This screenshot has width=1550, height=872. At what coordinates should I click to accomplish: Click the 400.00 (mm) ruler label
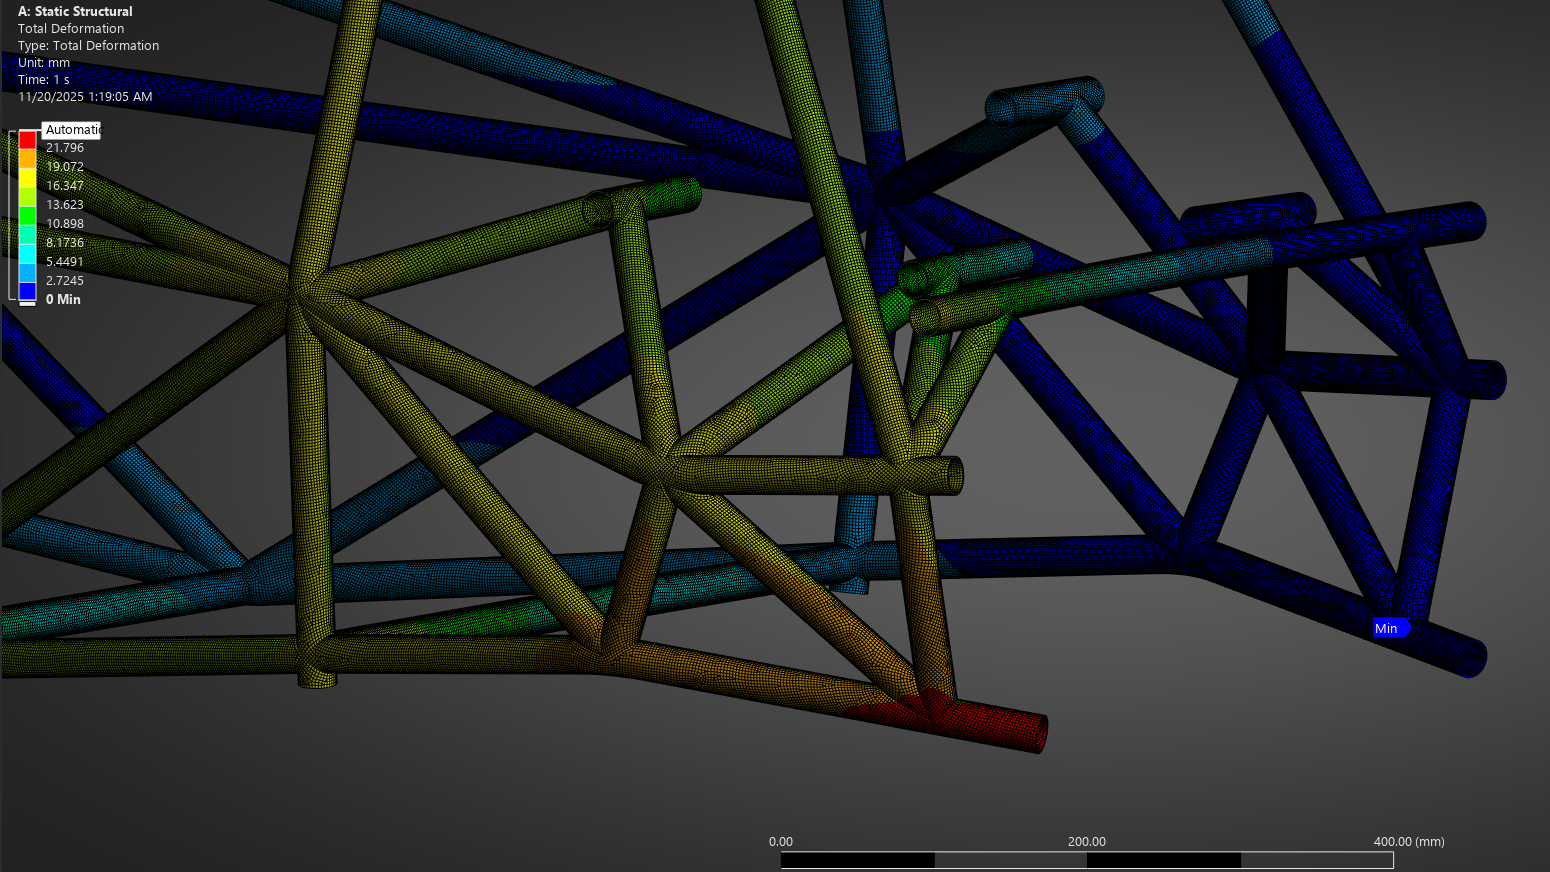point(1410,842)
